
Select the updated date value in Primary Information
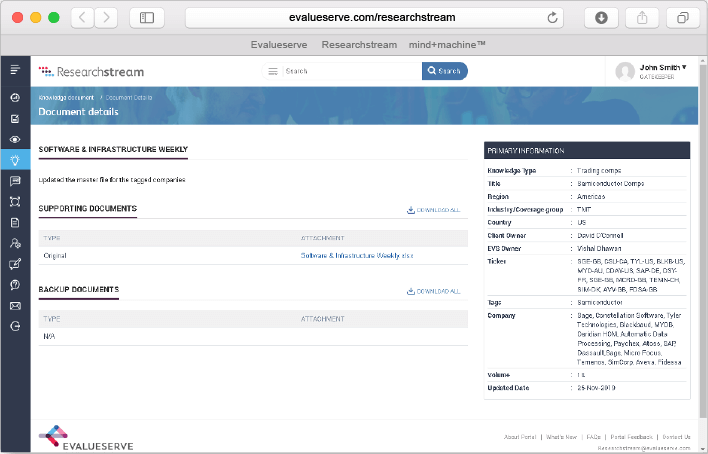pos(596,388)
